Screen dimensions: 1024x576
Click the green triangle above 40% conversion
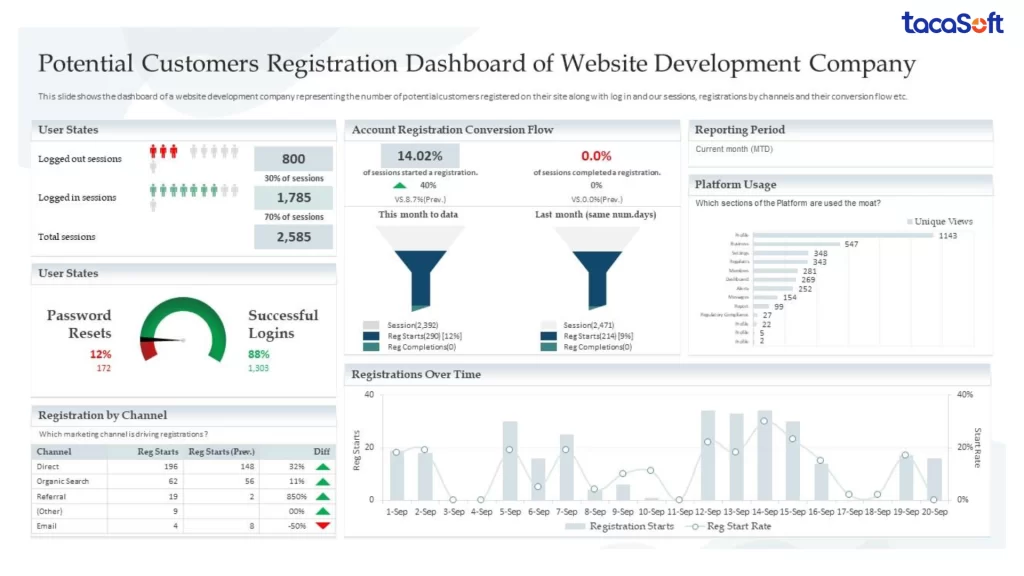400,185
